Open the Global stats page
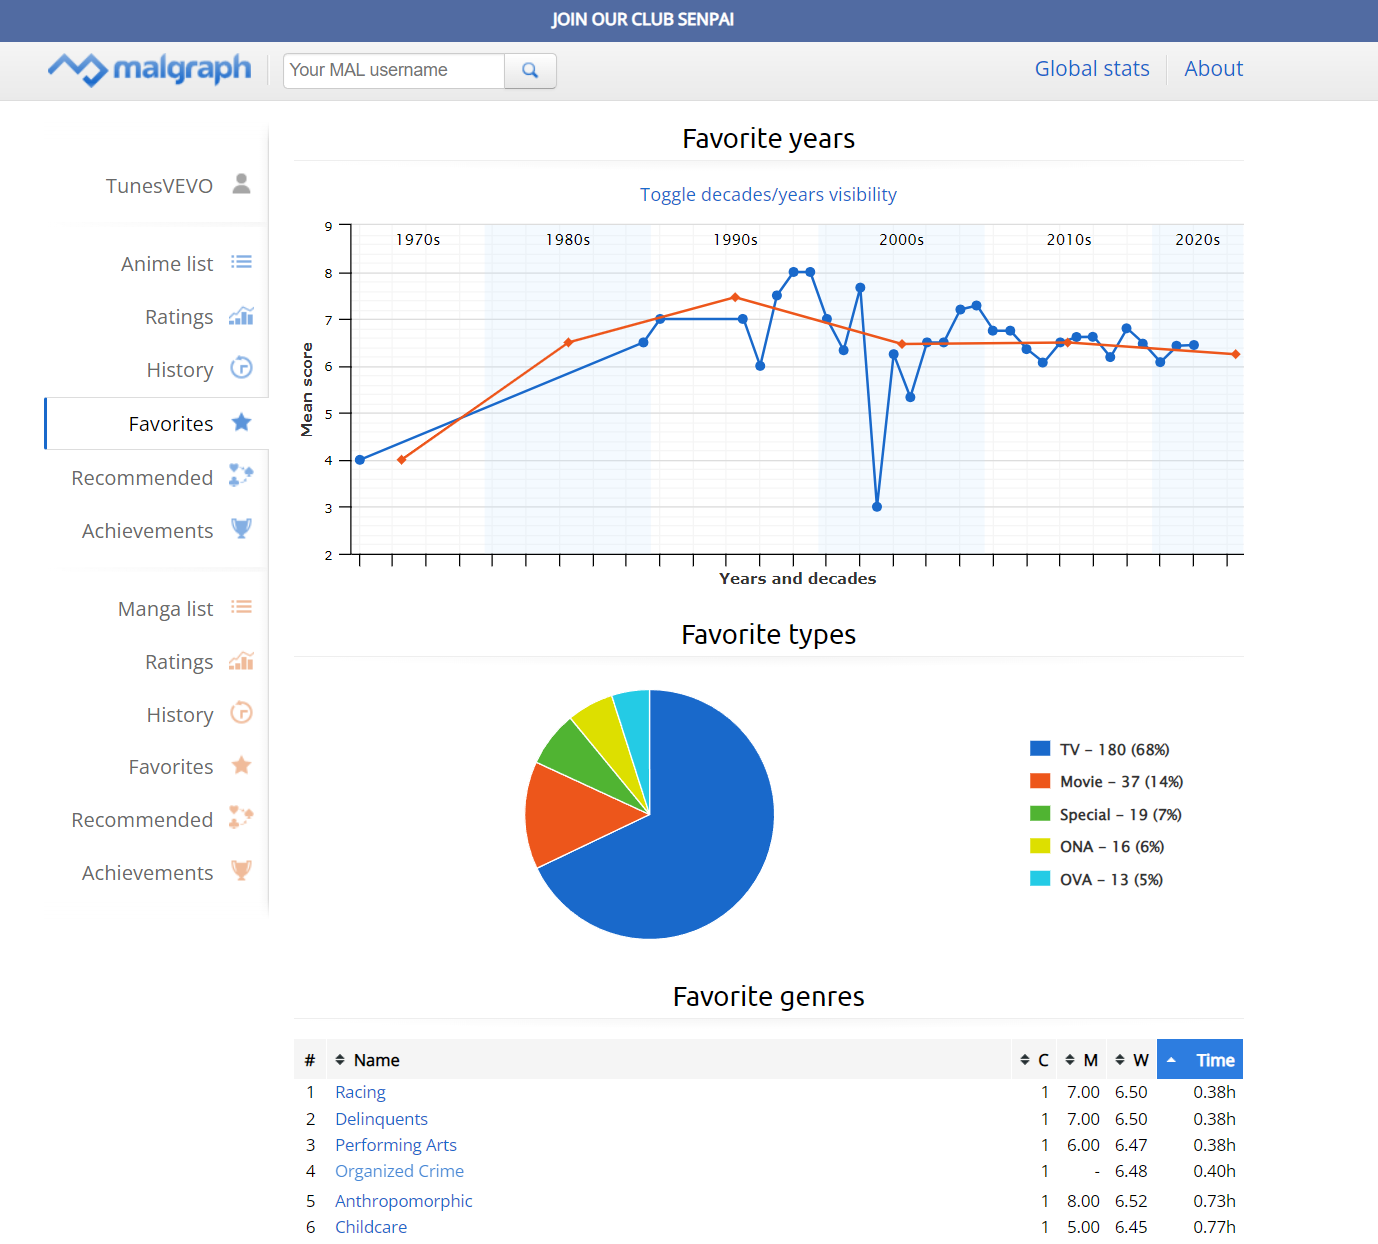The width and height of the screenshot is (1378, 1244). 1091,69
